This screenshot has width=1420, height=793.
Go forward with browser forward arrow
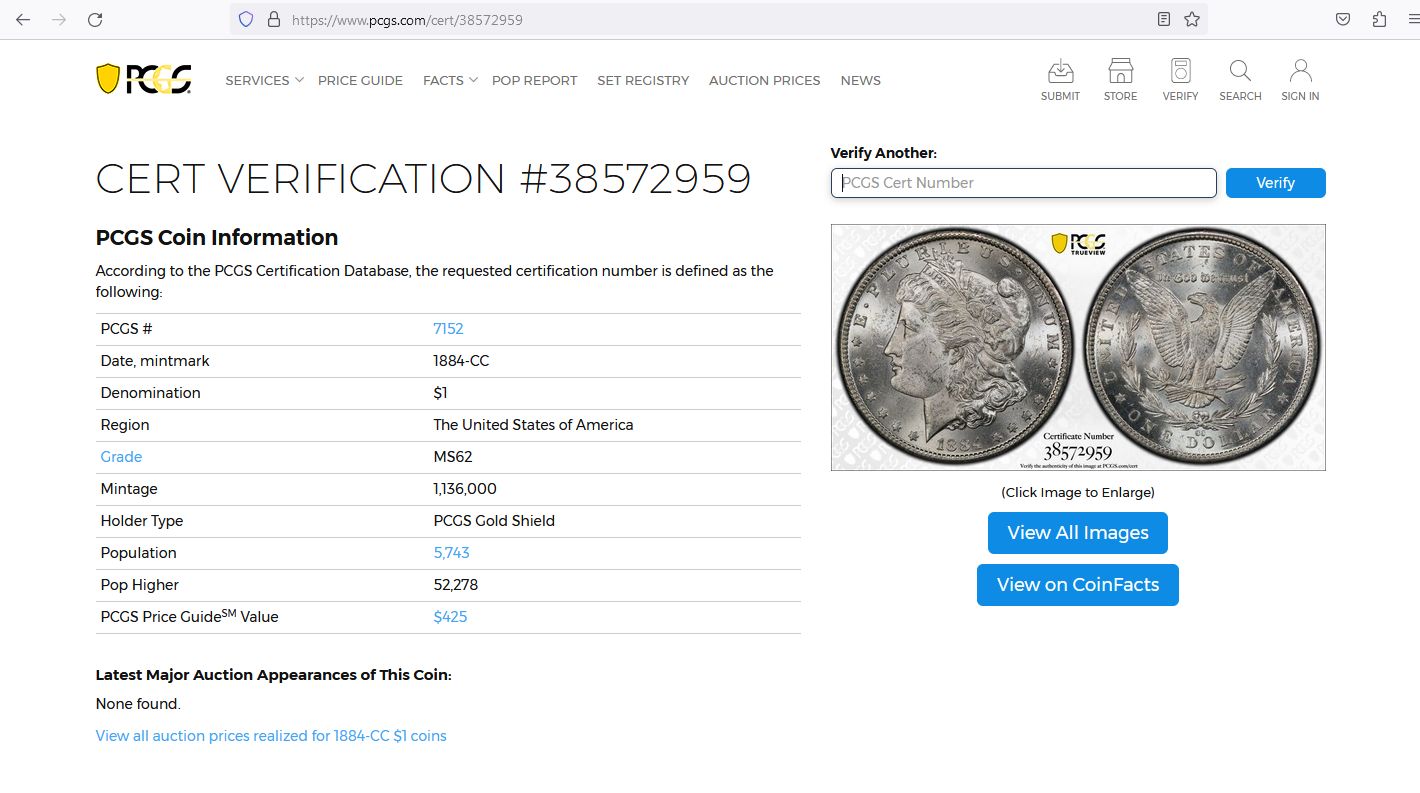click(x=59, y=19)
